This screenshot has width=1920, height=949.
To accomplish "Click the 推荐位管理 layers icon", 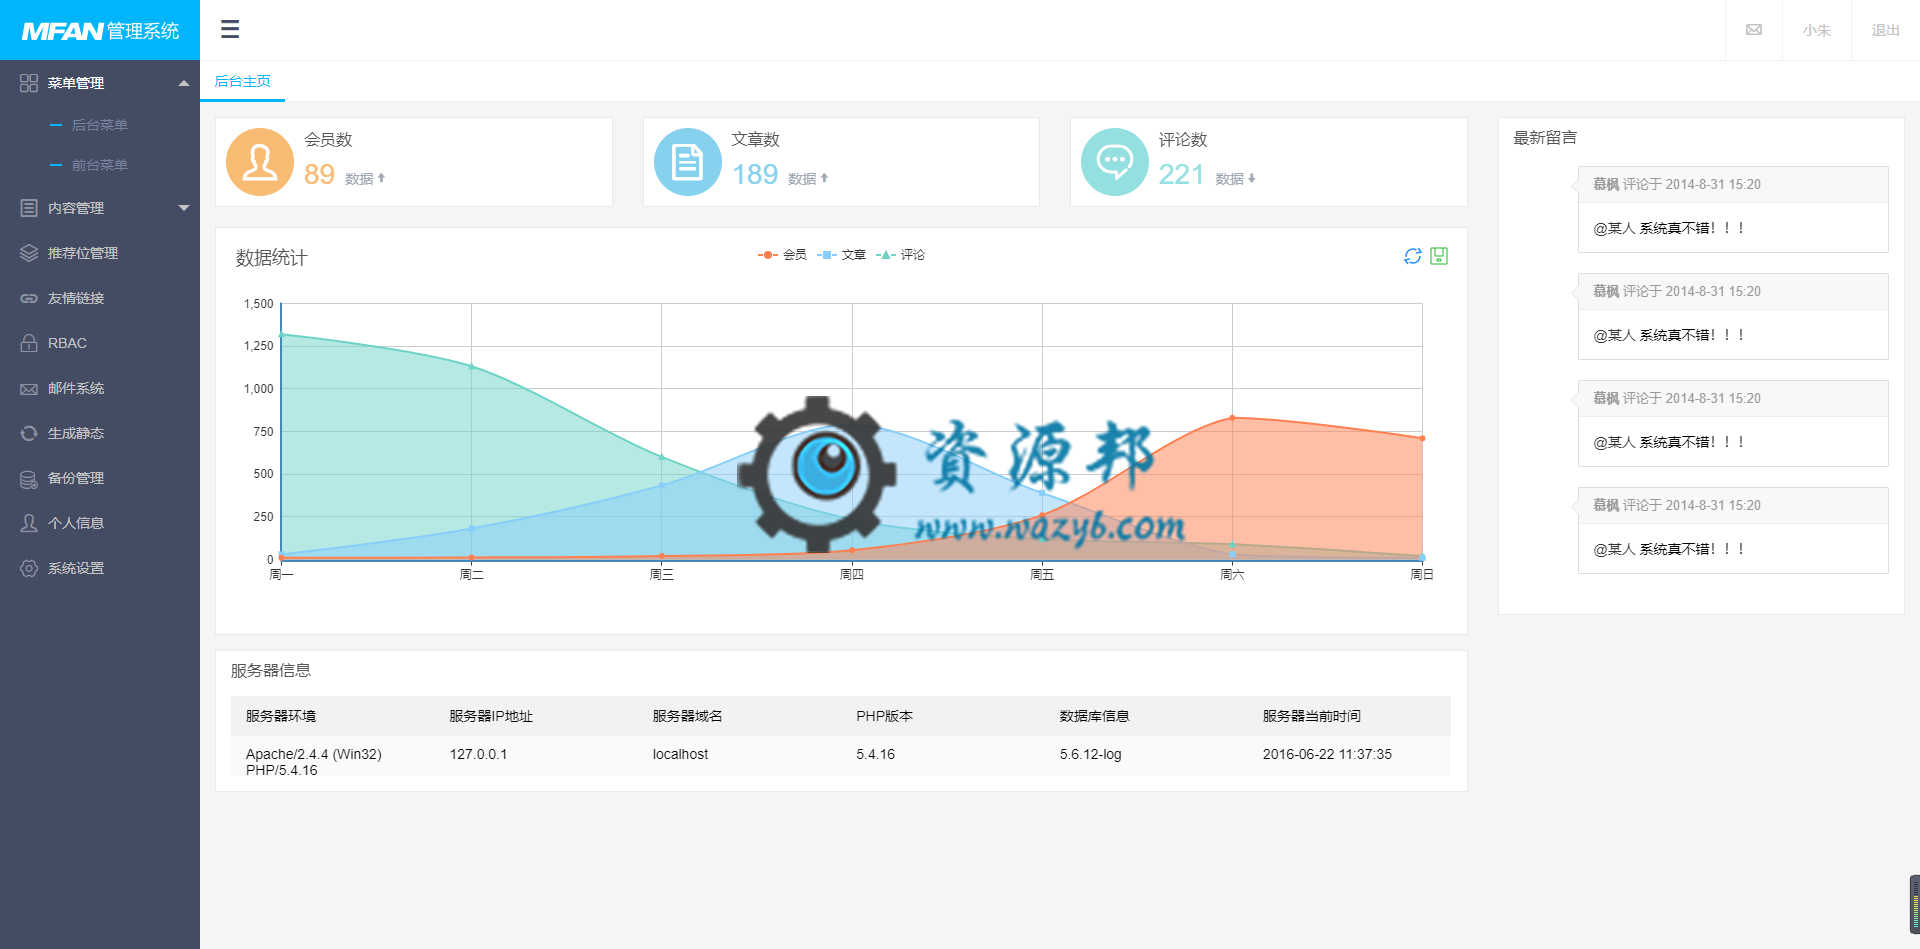I will pyautogui.click(x=29, y=253).
